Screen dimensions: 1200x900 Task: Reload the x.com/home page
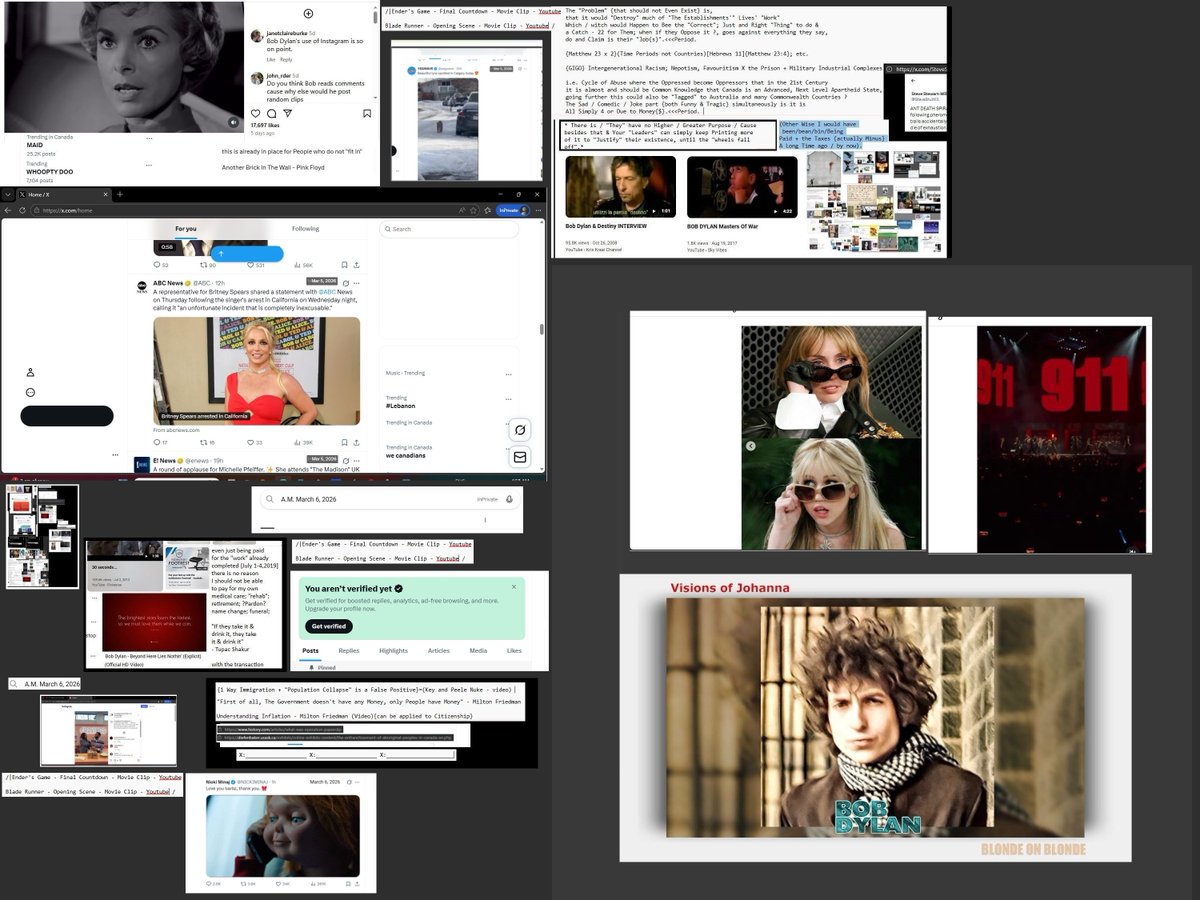click(23, 210)
